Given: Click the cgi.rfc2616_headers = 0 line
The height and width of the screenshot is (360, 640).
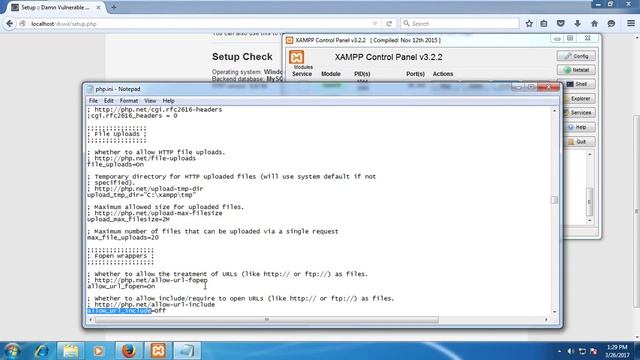Looking at the screenshot, I should [x=132, y=116].
